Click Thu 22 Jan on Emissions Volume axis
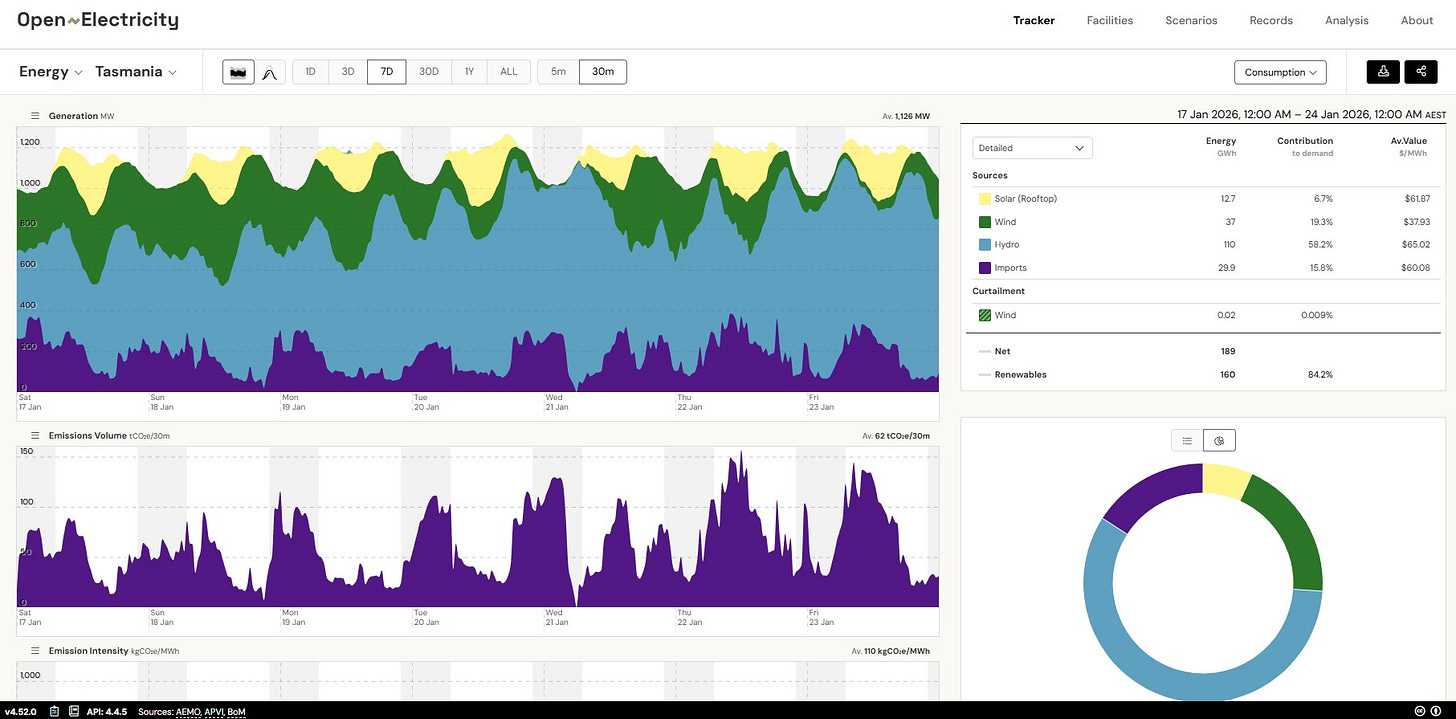Screen dimensions: 1456x719 690,617
